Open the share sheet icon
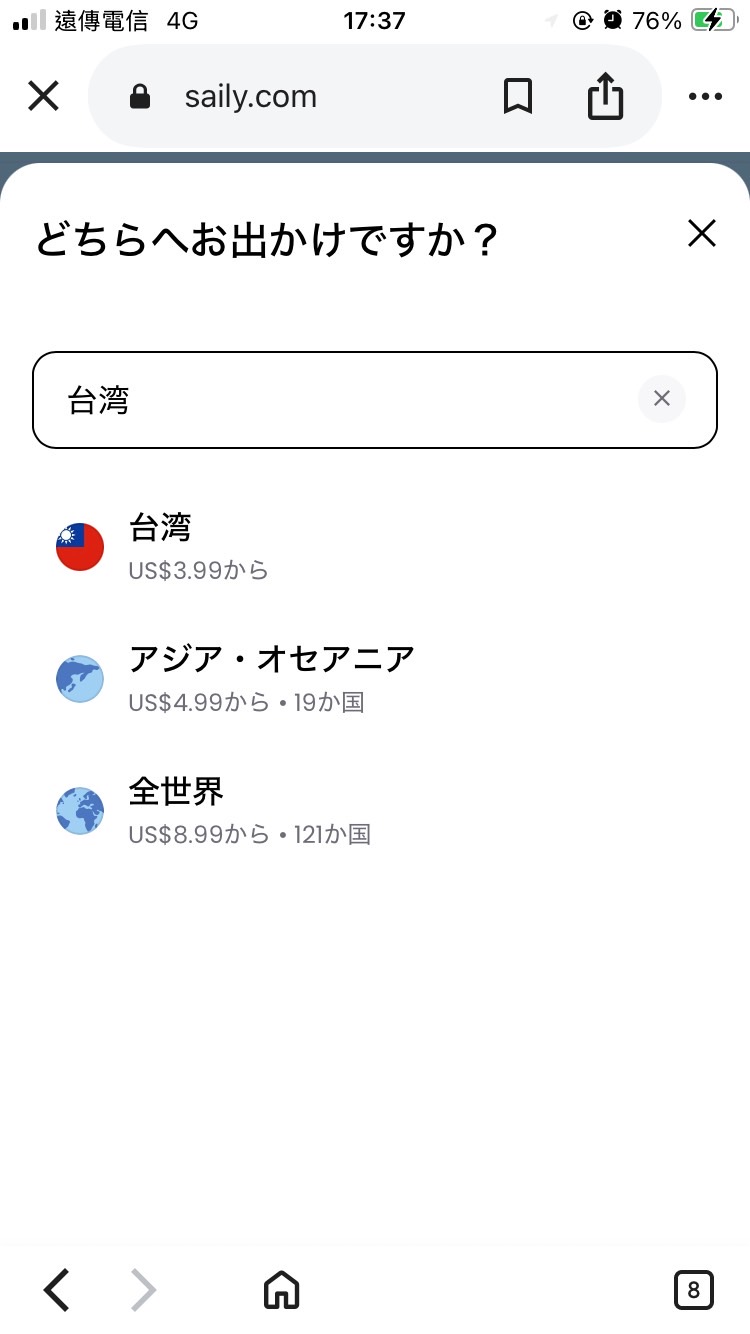 pos(605,97)
